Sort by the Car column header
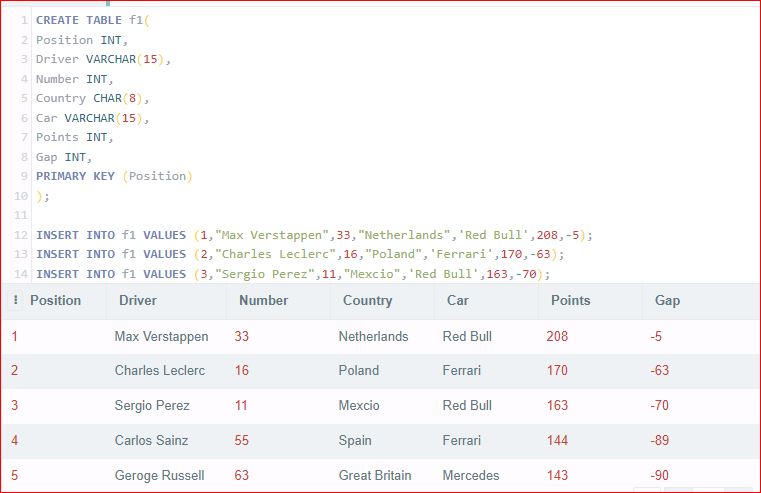Screen dimensions: 761x493 click(x=458, y=300)
